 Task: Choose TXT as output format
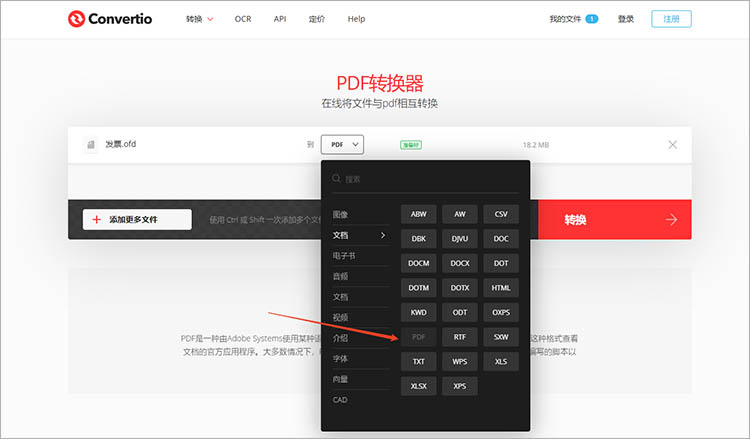(x=419, y=362)
